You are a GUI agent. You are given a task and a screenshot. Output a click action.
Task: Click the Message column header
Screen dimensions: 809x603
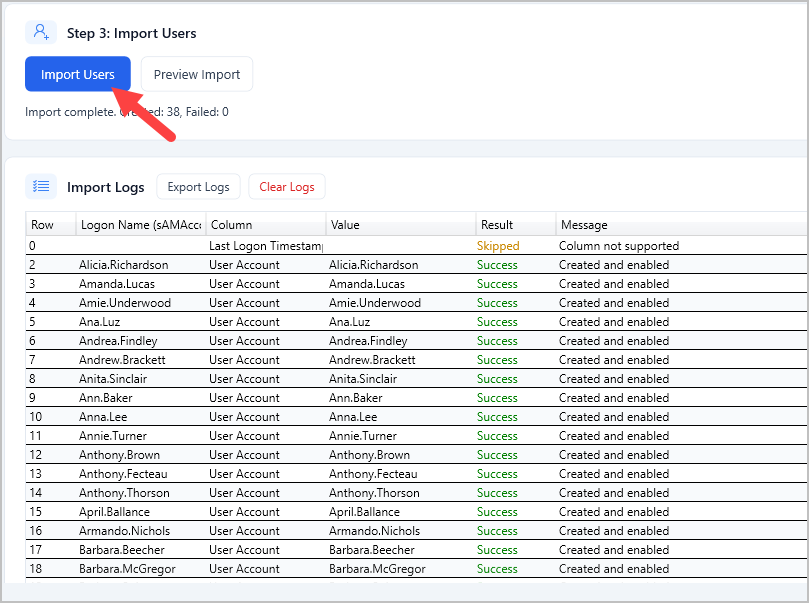[682, 225]
